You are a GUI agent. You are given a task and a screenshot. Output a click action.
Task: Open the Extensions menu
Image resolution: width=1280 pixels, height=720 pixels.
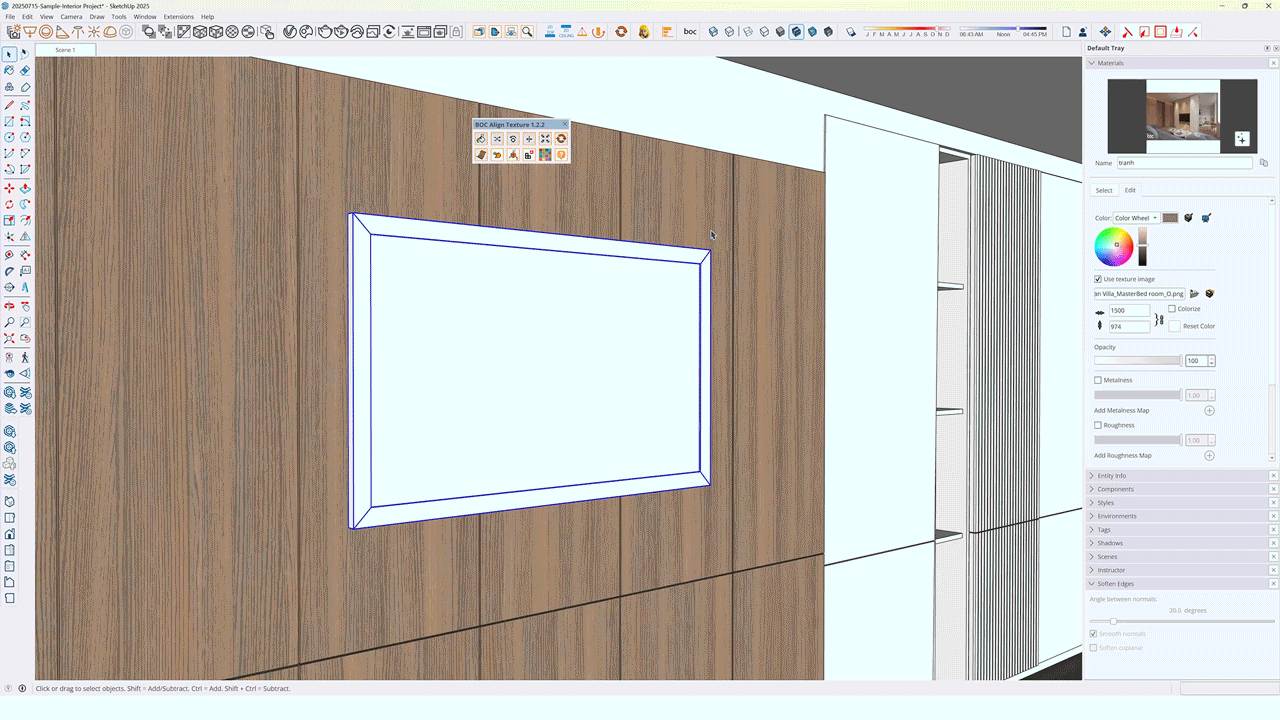point(178,17)
